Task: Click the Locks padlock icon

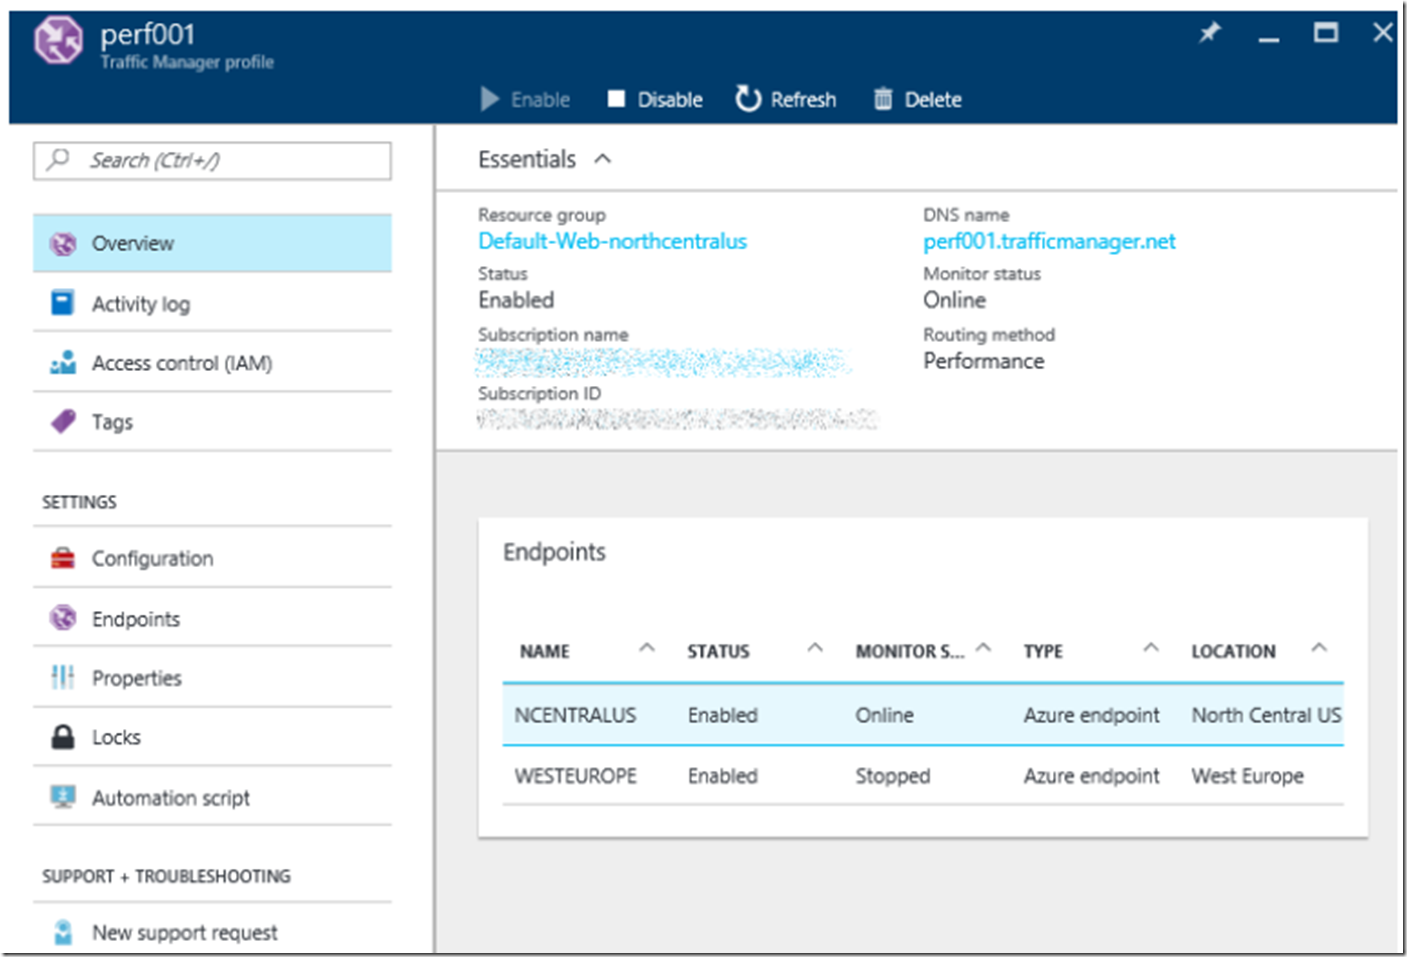Action: 62,737
